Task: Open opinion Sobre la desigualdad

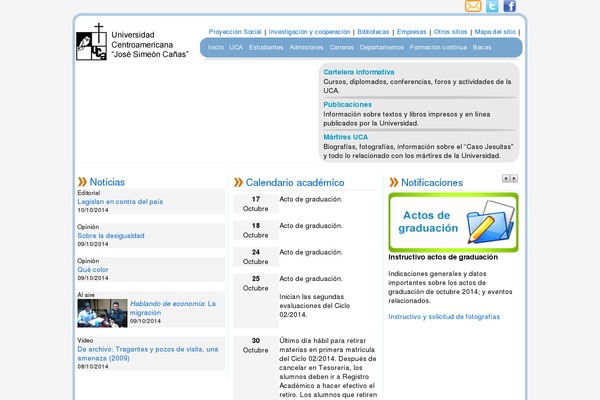Action: click(x=111, y=236)
